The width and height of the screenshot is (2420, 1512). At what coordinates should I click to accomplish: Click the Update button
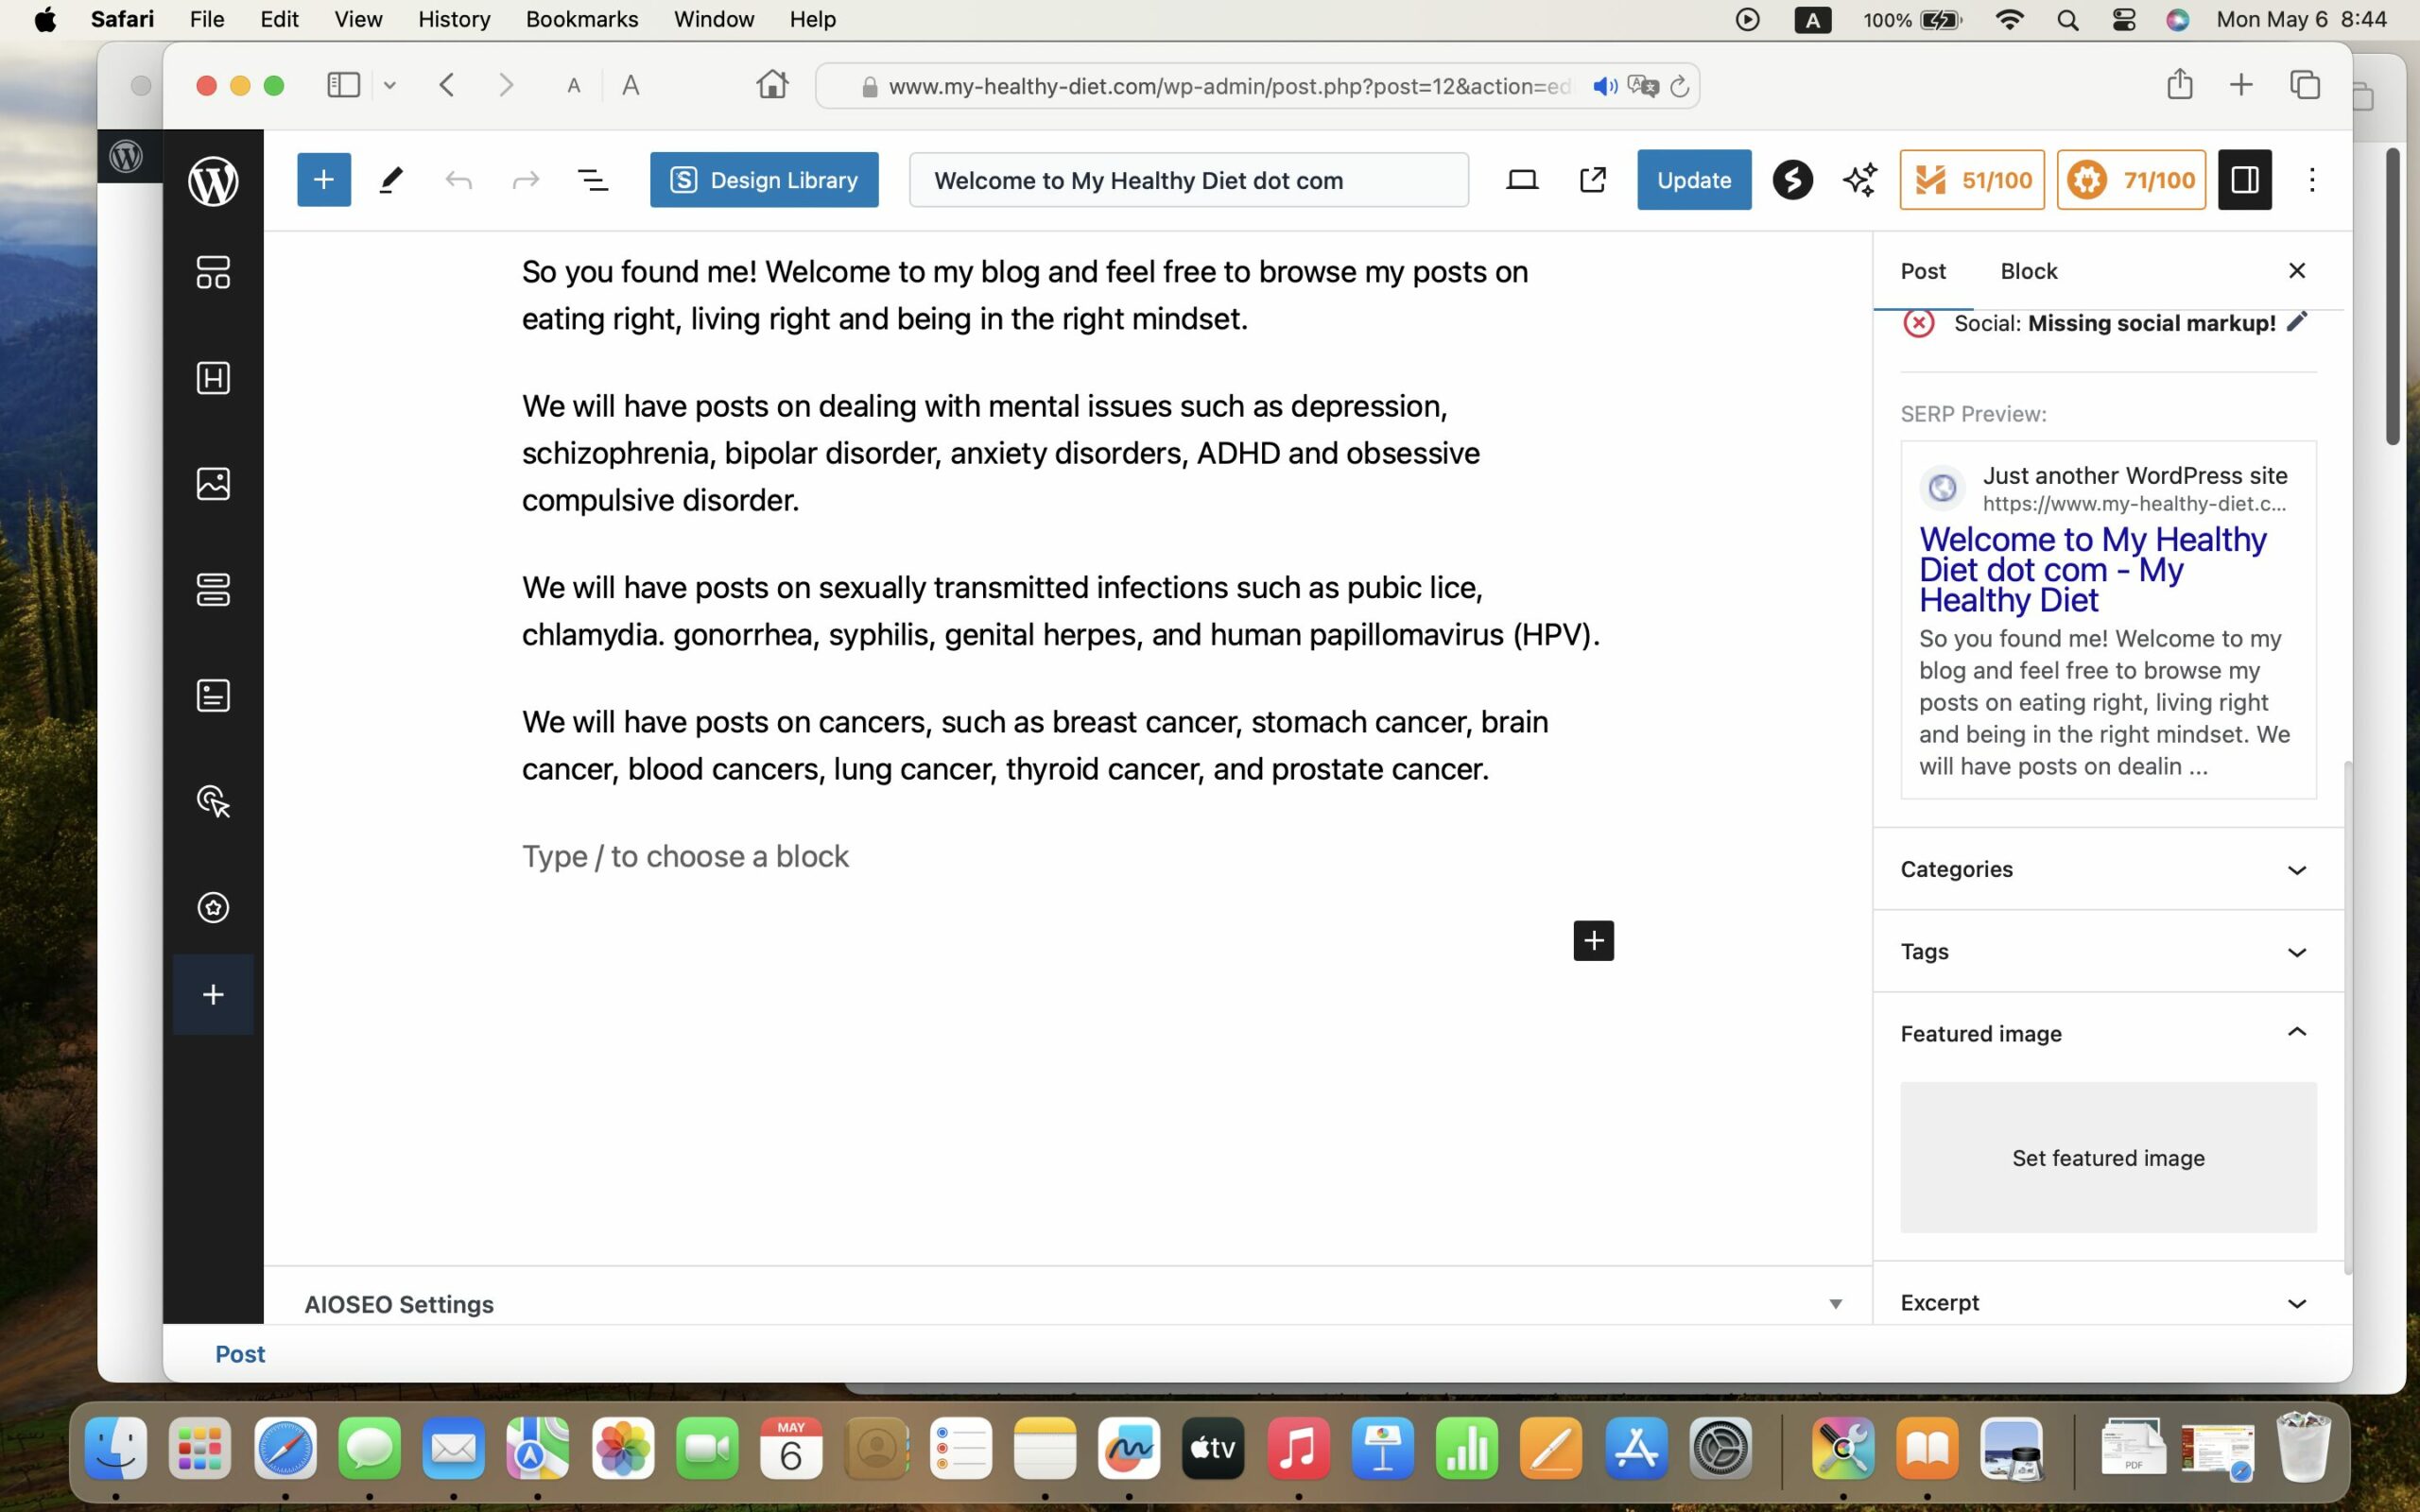coord(1694,180)
